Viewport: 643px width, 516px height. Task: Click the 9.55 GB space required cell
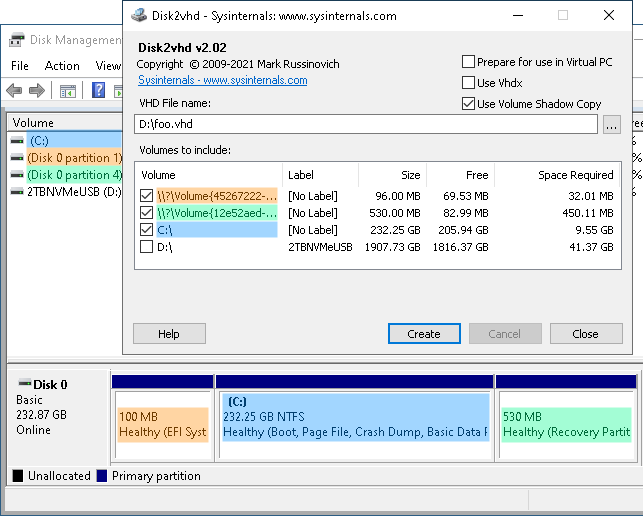pos(594,230)
